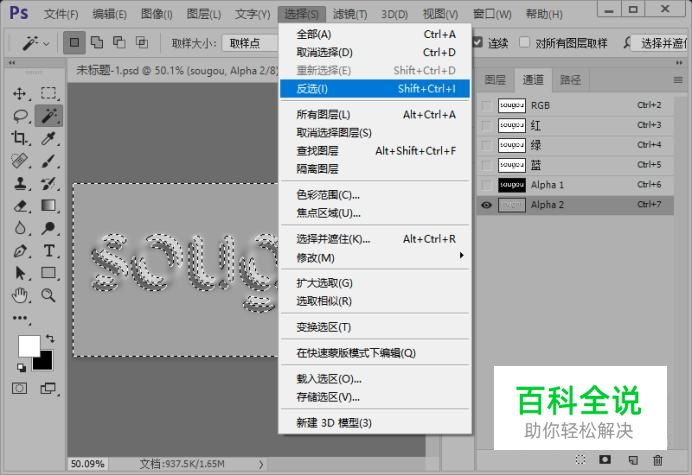Delete current channel trash icon
The image size is (692, 475).
click(658, 460)
